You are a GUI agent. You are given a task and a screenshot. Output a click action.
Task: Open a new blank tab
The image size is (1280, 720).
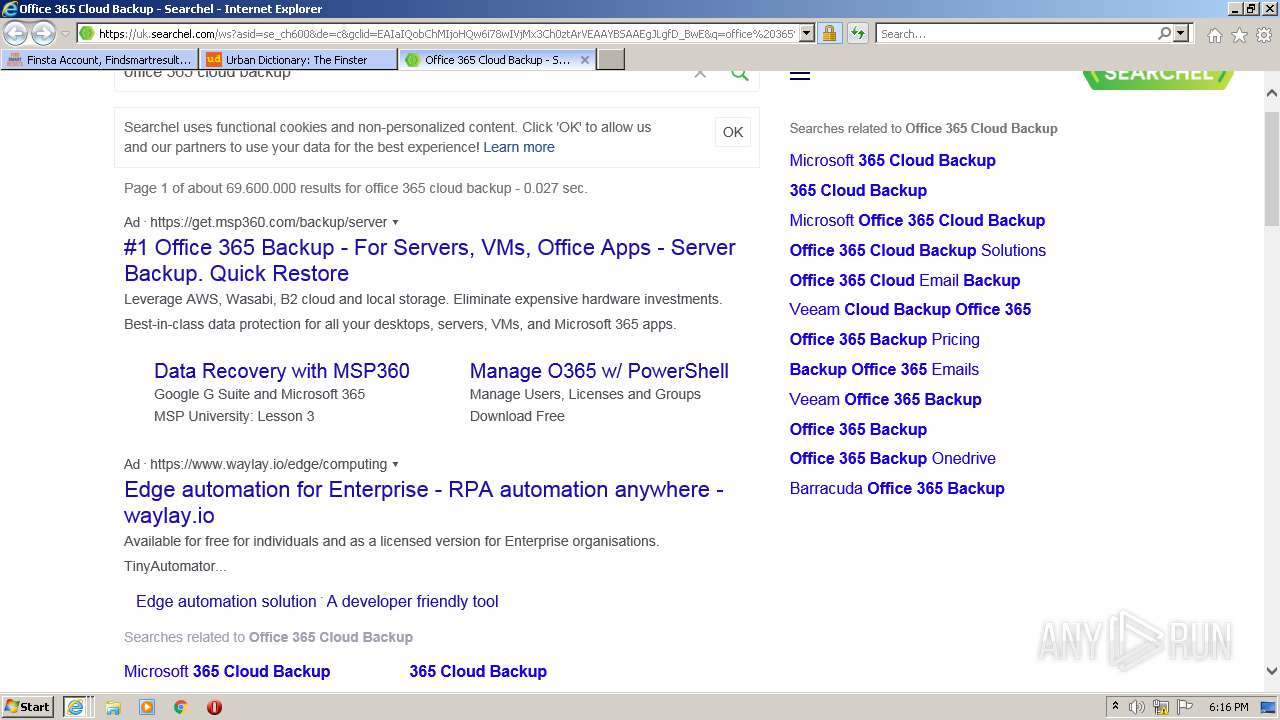(x=611, y=60)
